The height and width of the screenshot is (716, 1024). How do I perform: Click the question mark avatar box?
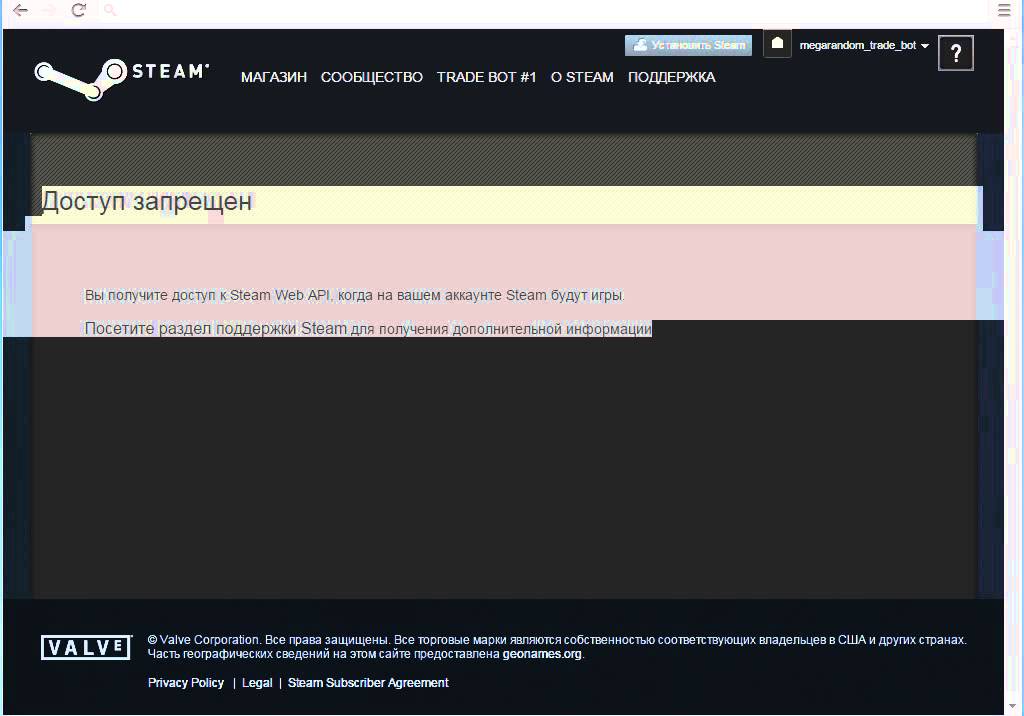(955, 53)
